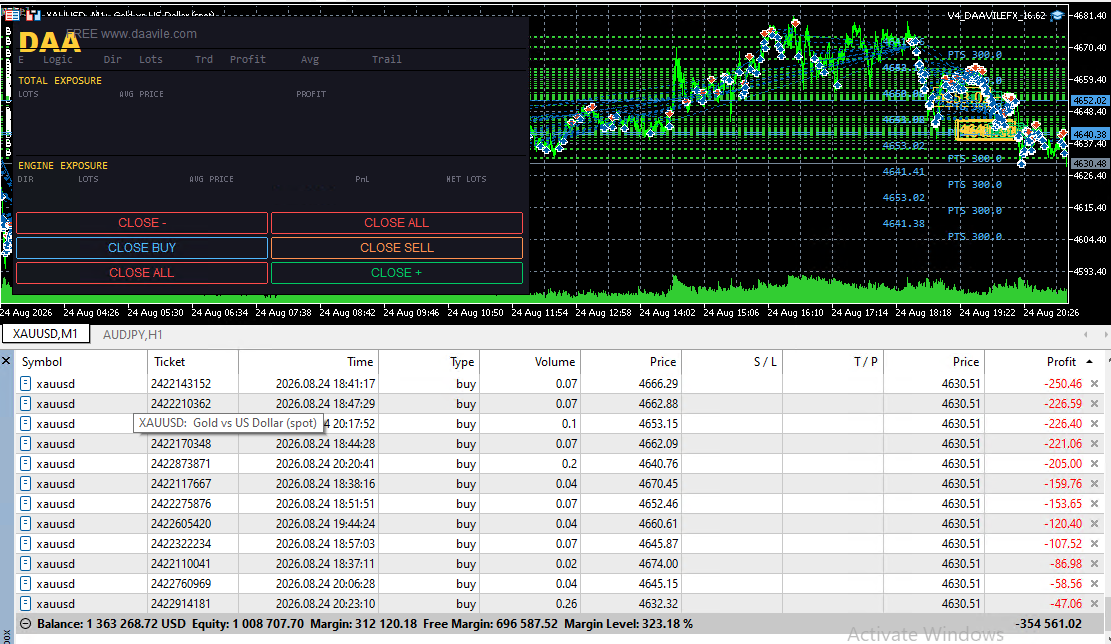
Task: Switch to the AUDJPY,H1 chart tab
Action: tap(132, 334)
